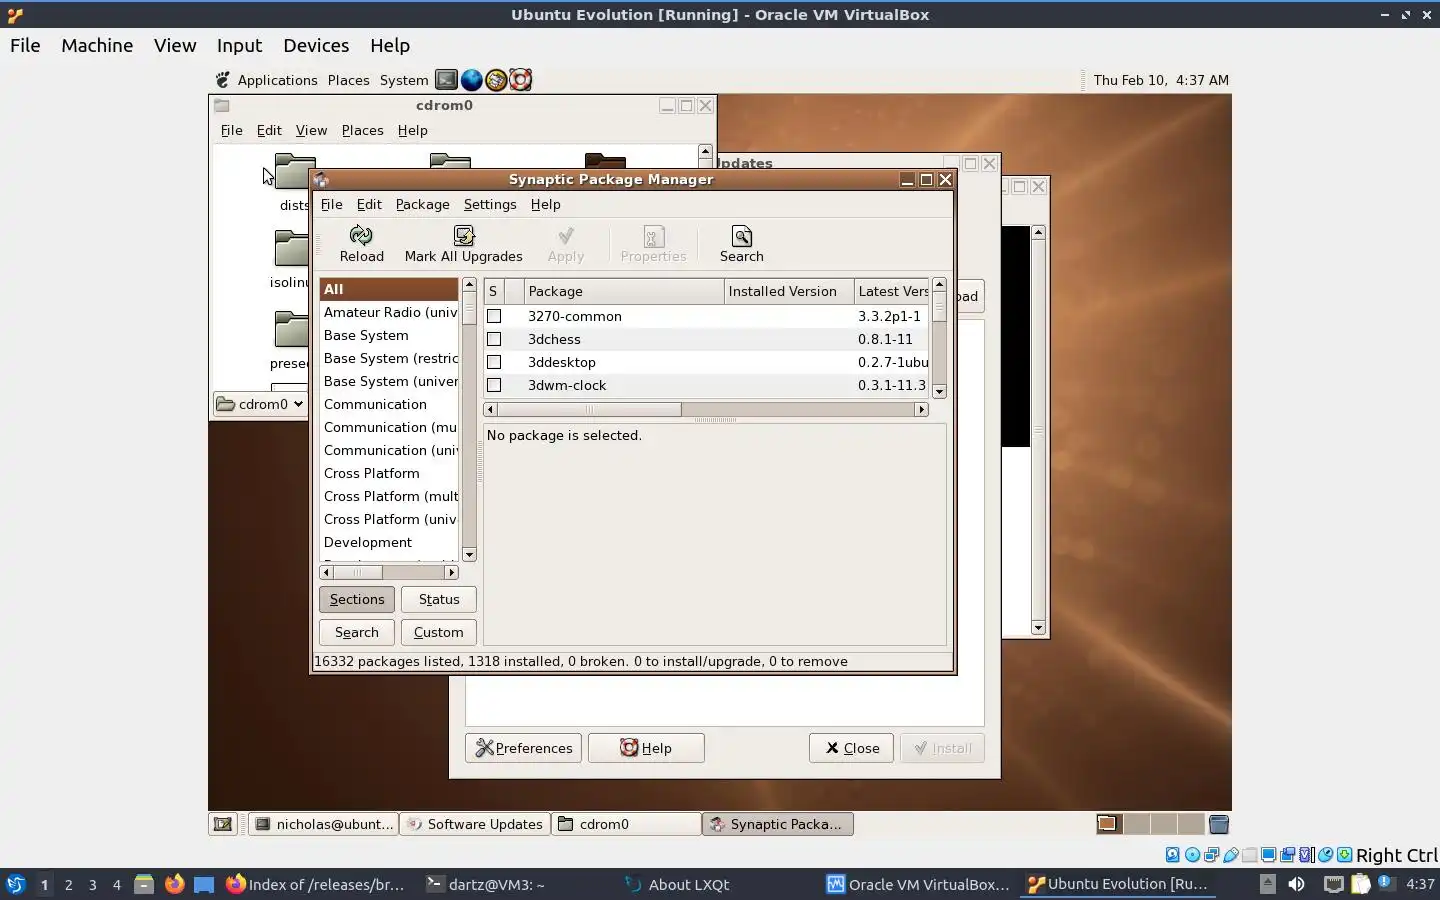Open the trash icon in guest bottom panel
This screenshot has height=900, width=1440.
pyautogui.click(x=1218, y=824)
